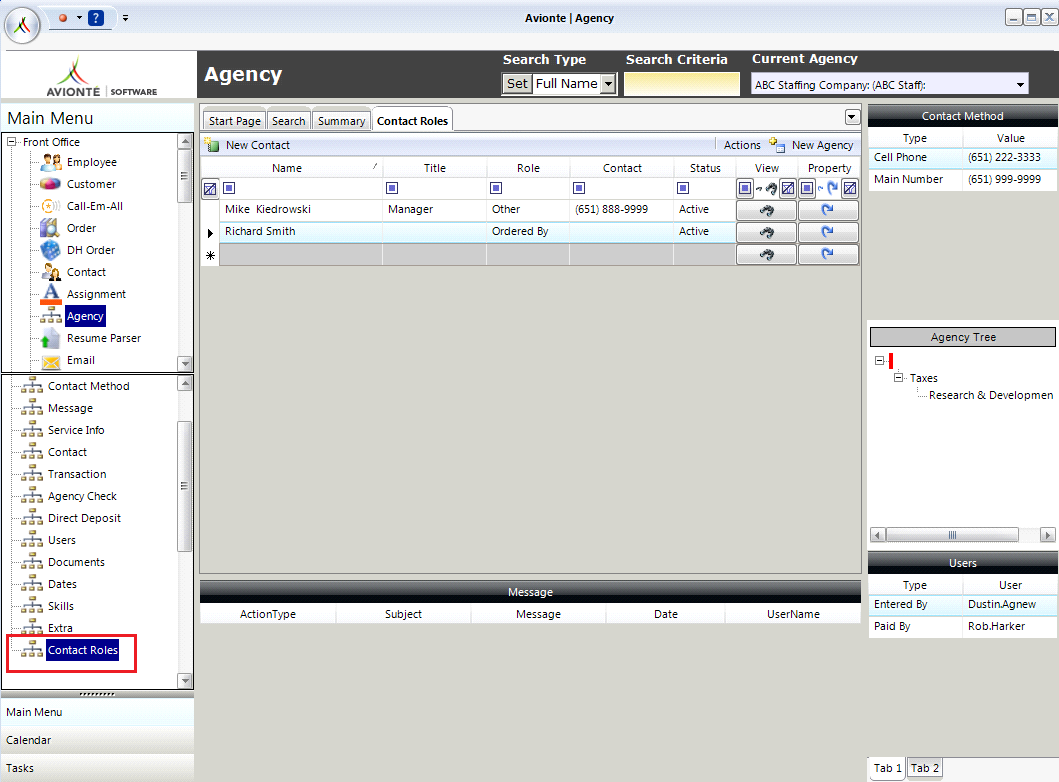Image resolution: width=1059 pixels, height=782 pixels.
Task: View Mike Kiedrowski's contact record
Action: 766,210
